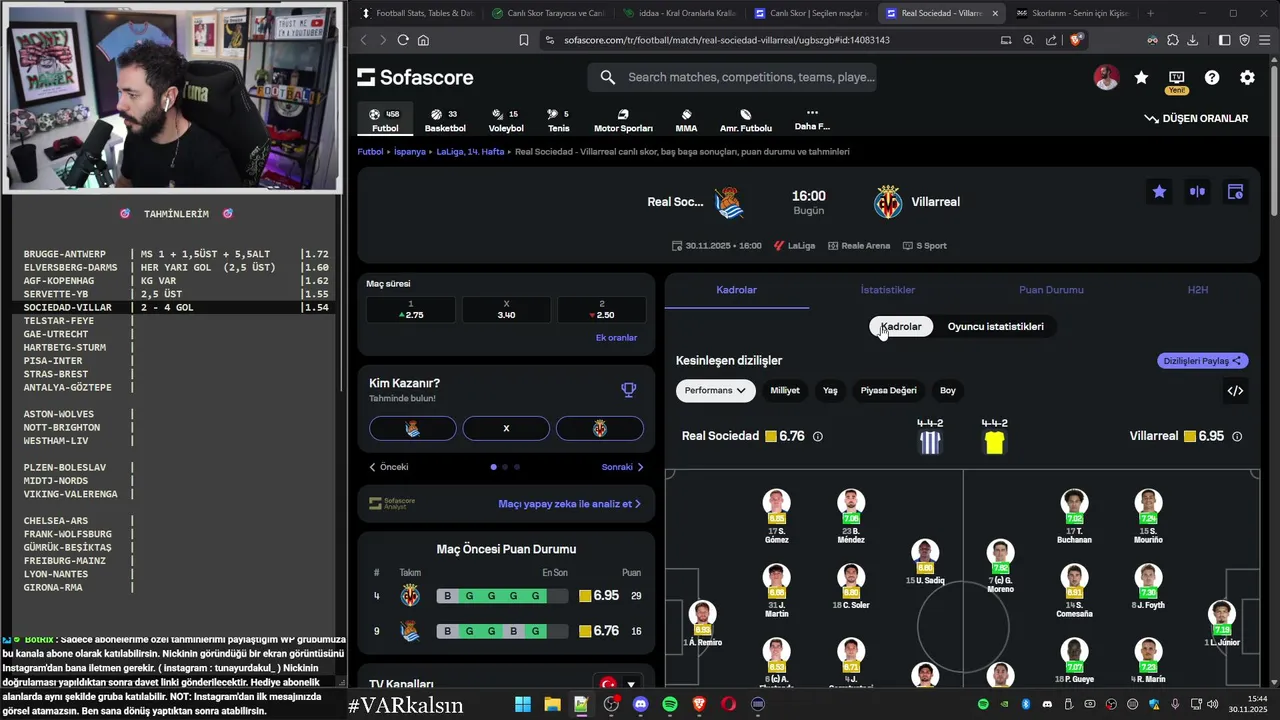This screenshot has height=720, width=1280.
Task: Select Boy lineup filter
Action: (x=948, y=391)
